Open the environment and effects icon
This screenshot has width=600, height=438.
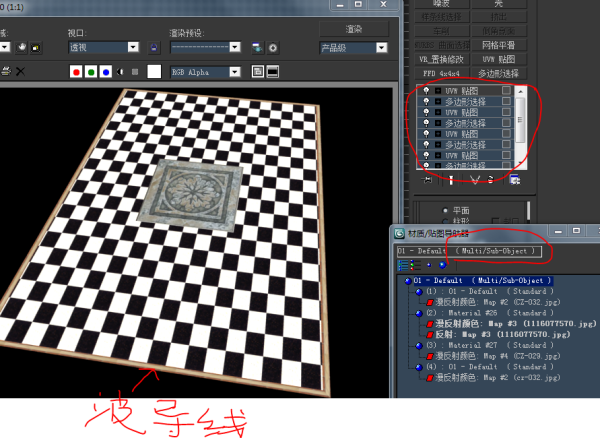(273, 48)
